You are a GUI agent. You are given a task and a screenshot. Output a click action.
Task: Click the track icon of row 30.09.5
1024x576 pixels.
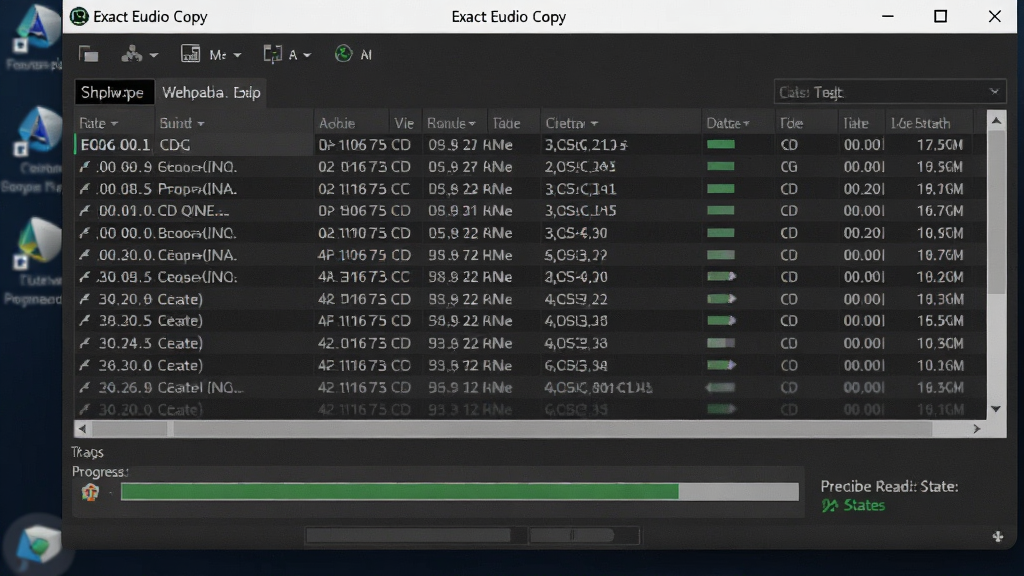point(84,278)
